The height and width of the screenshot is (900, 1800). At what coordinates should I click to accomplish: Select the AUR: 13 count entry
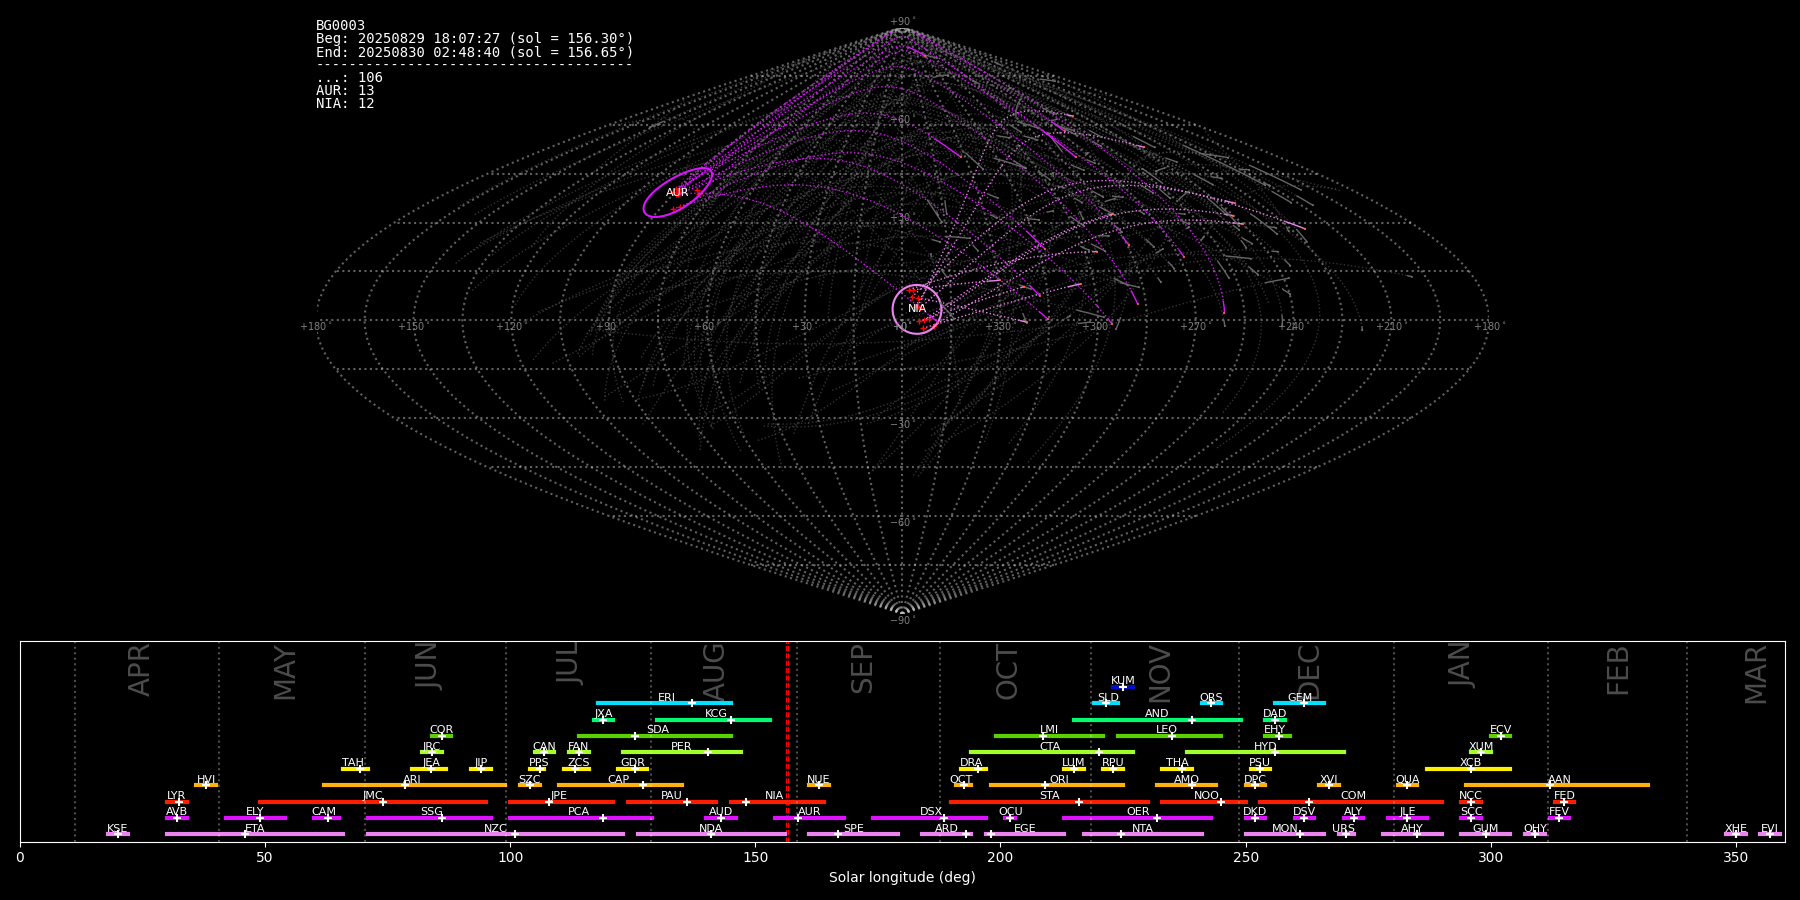[x=345, y=91]
